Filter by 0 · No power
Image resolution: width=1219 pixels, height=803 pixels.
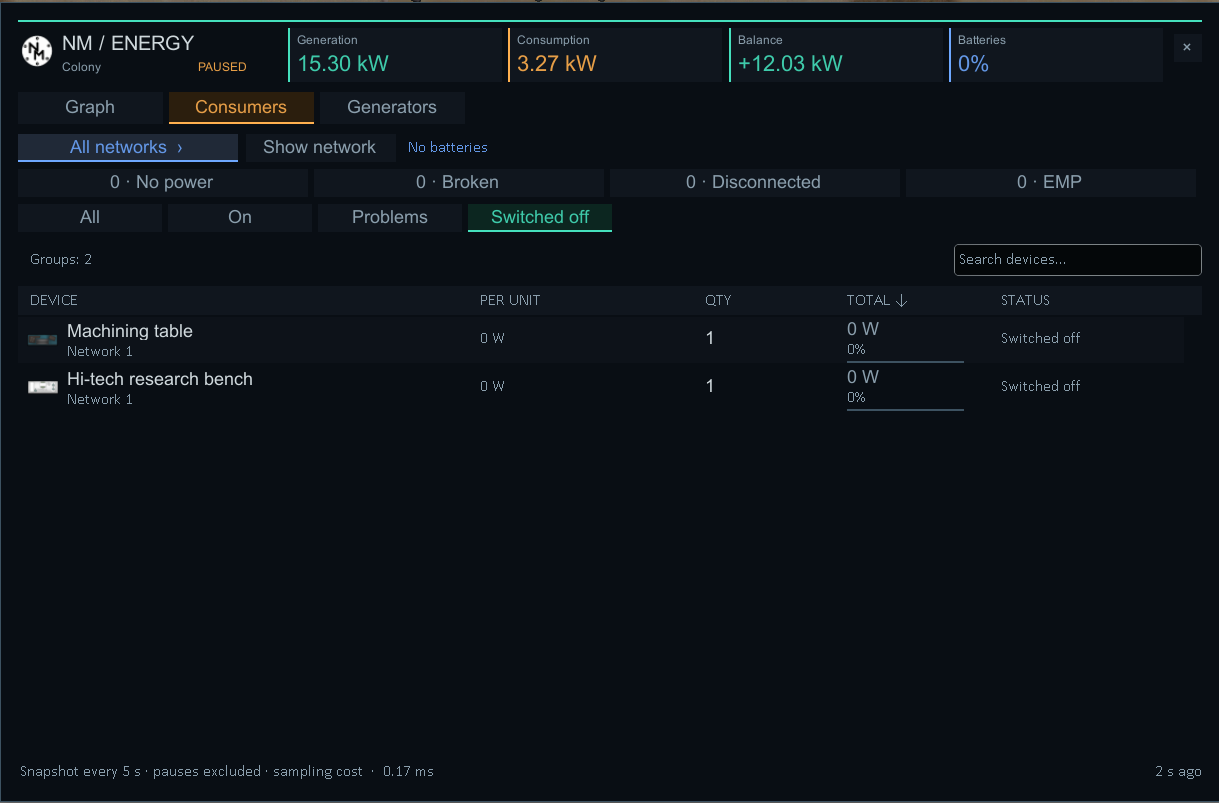pyautogui.click(x=162, y=182)
